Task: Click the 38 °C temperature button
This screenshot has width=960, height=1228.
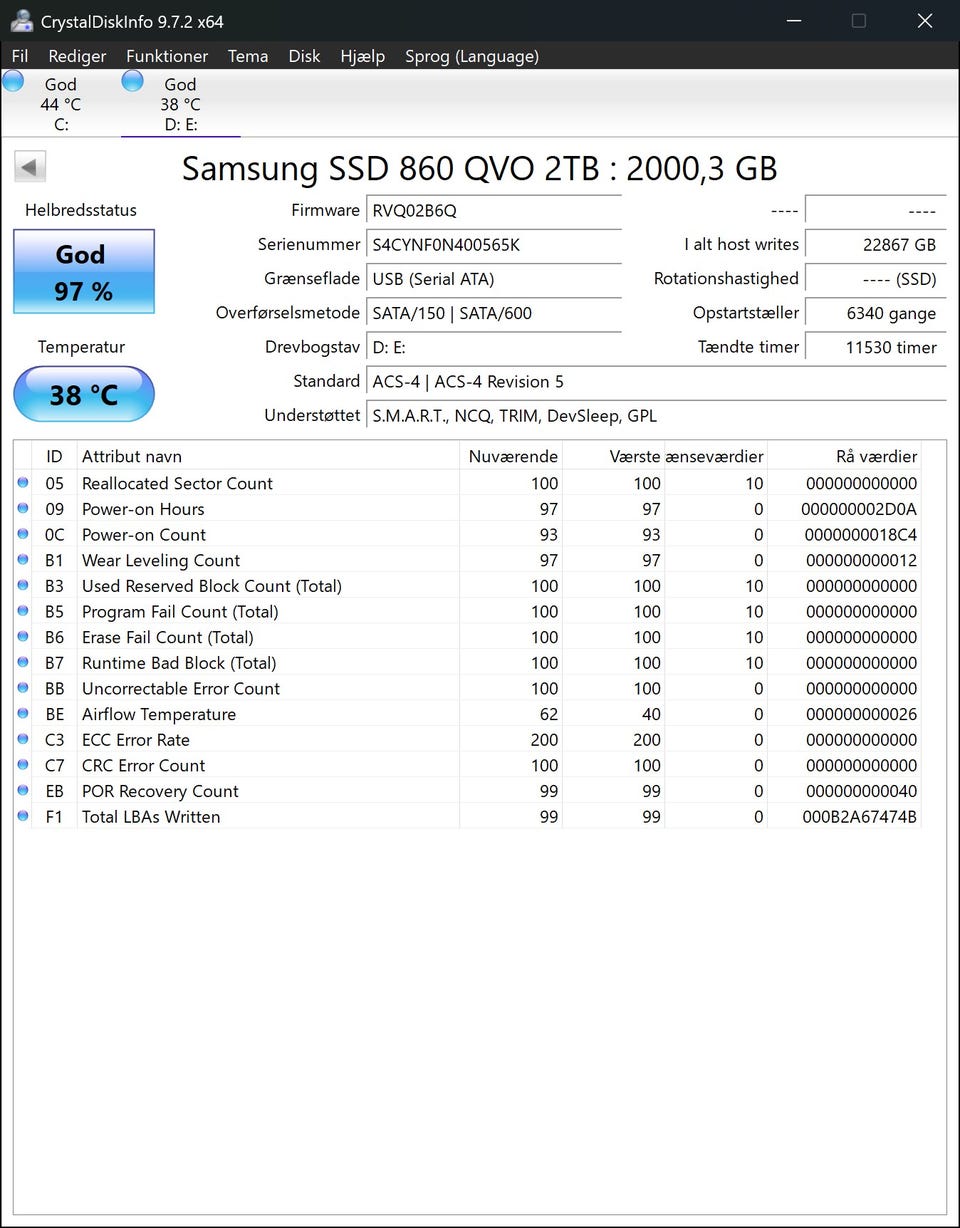Action: click(x=84, y=394)
